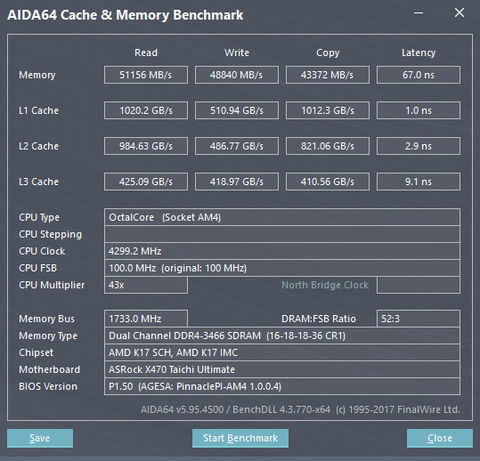Viewport: 480px width, 461px height.
Task: Select the CPU Multiplier 43x box
Action: 146,285
